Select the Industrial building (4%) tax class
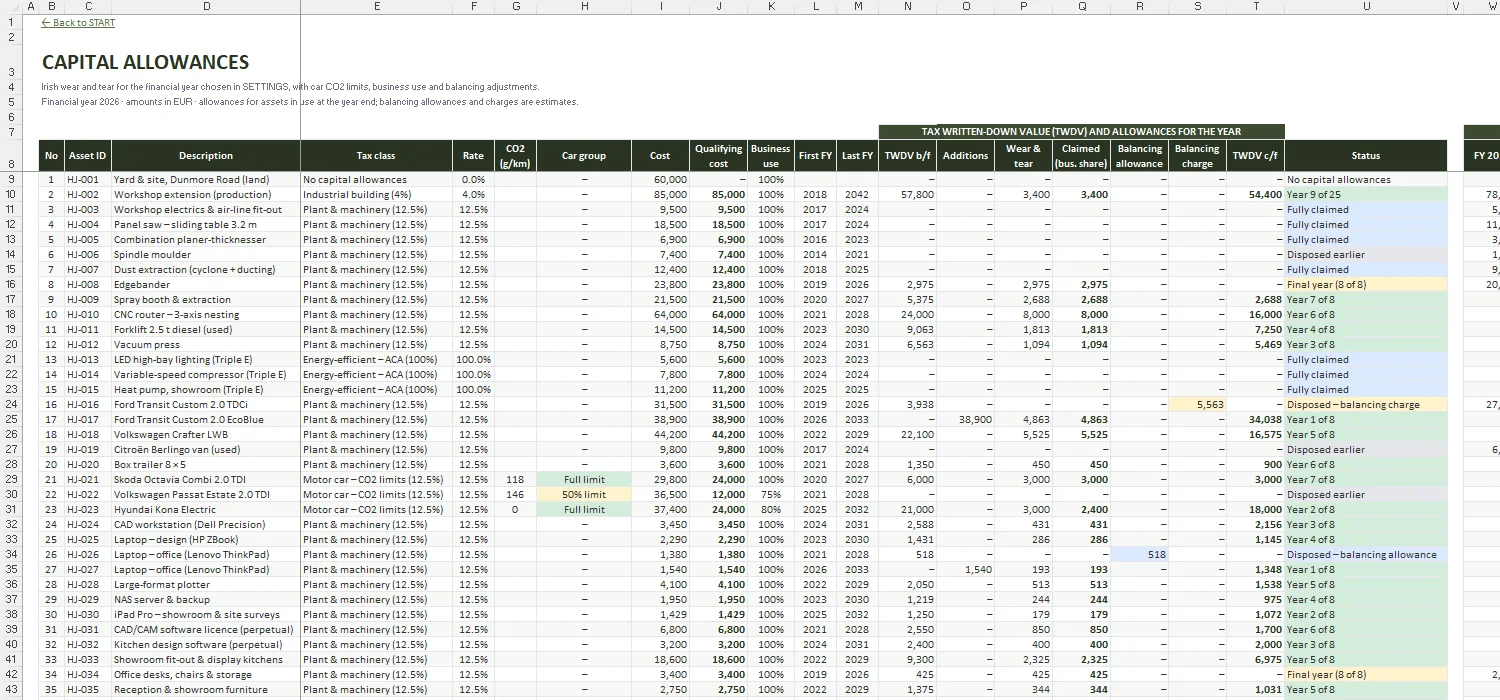Screen dimensions: 1500x700 (x=376, y=194)
